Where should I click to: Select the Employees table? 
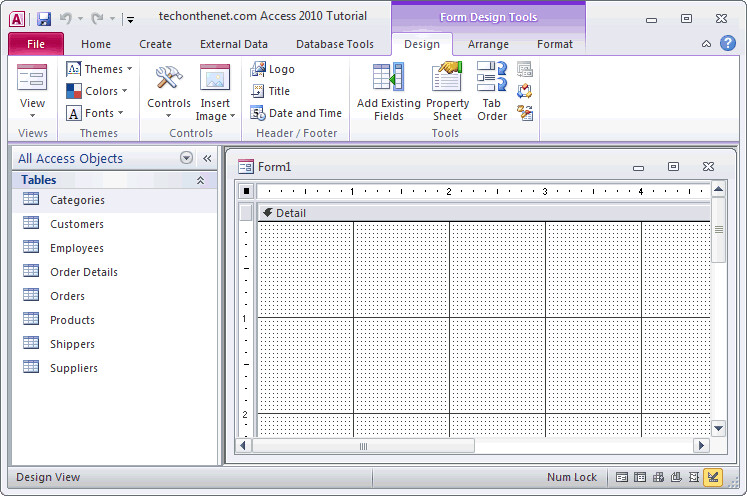tap(114, 248)
